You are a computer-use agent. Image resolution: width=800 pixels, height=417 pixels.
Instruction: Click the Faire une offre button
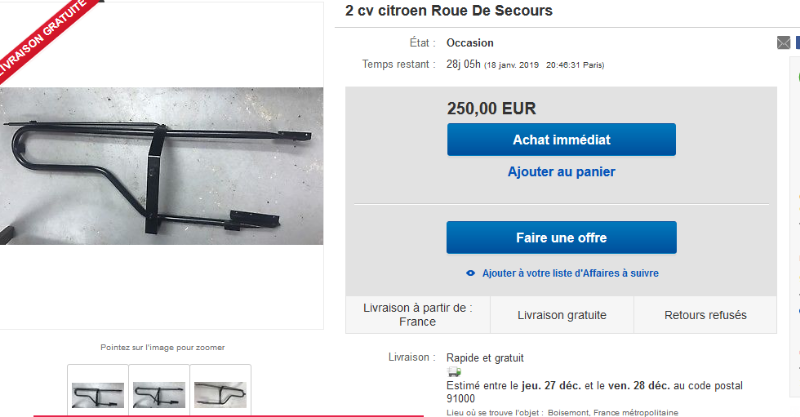[x=561, y=237]
